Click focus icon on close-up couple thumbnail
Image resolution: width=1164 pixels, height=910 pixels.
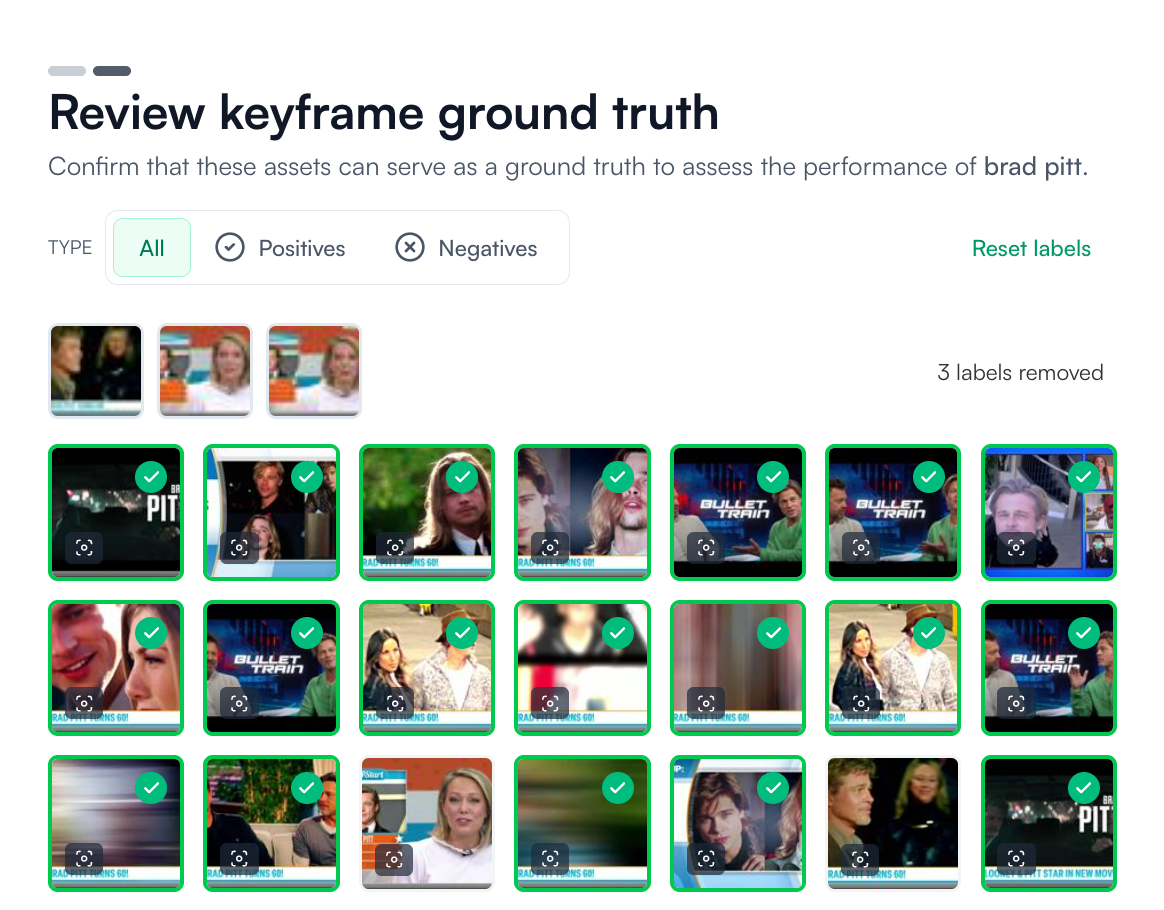coord(84,702)
